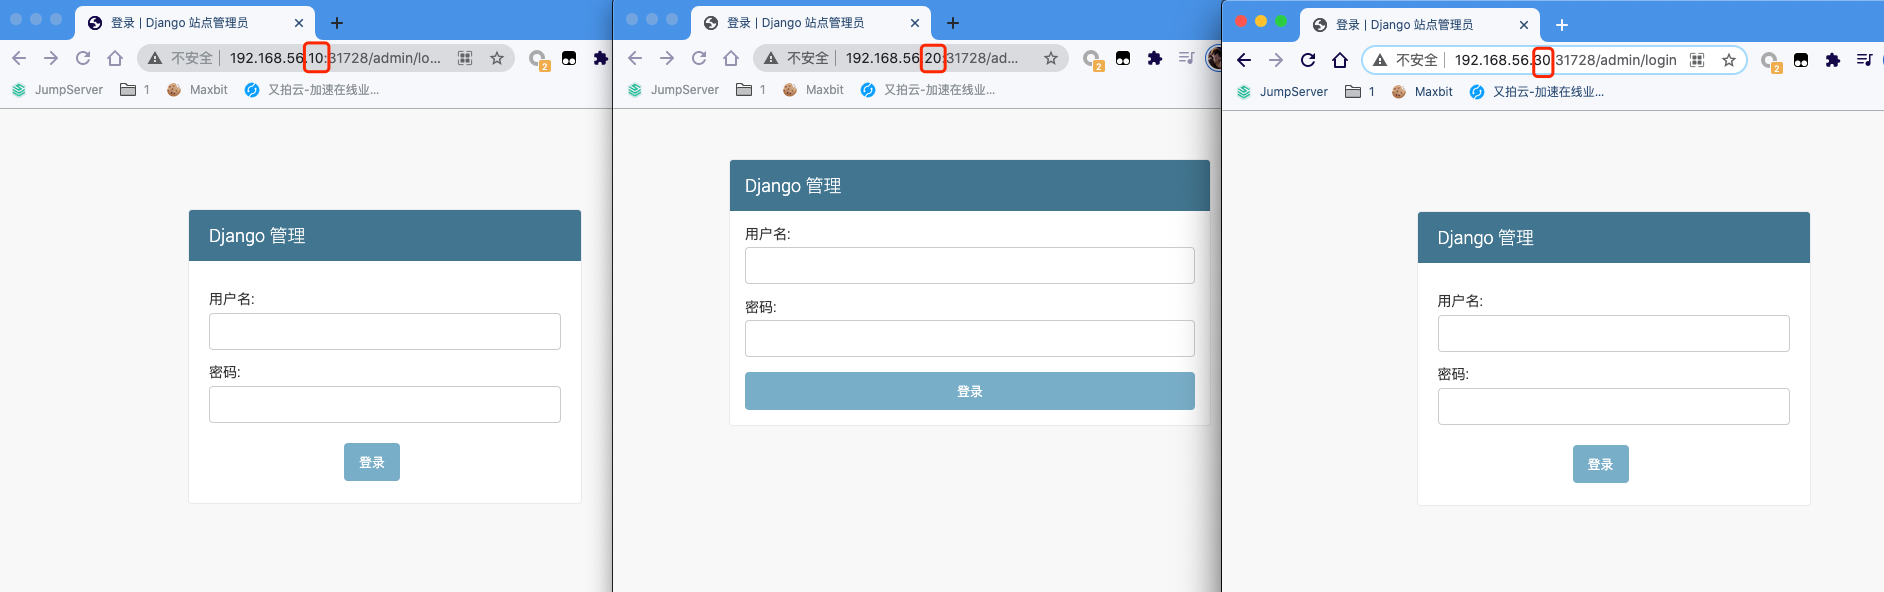Close the Django tab in the middle window
This screenshot has height=592, width=1884.
point(915,23)
